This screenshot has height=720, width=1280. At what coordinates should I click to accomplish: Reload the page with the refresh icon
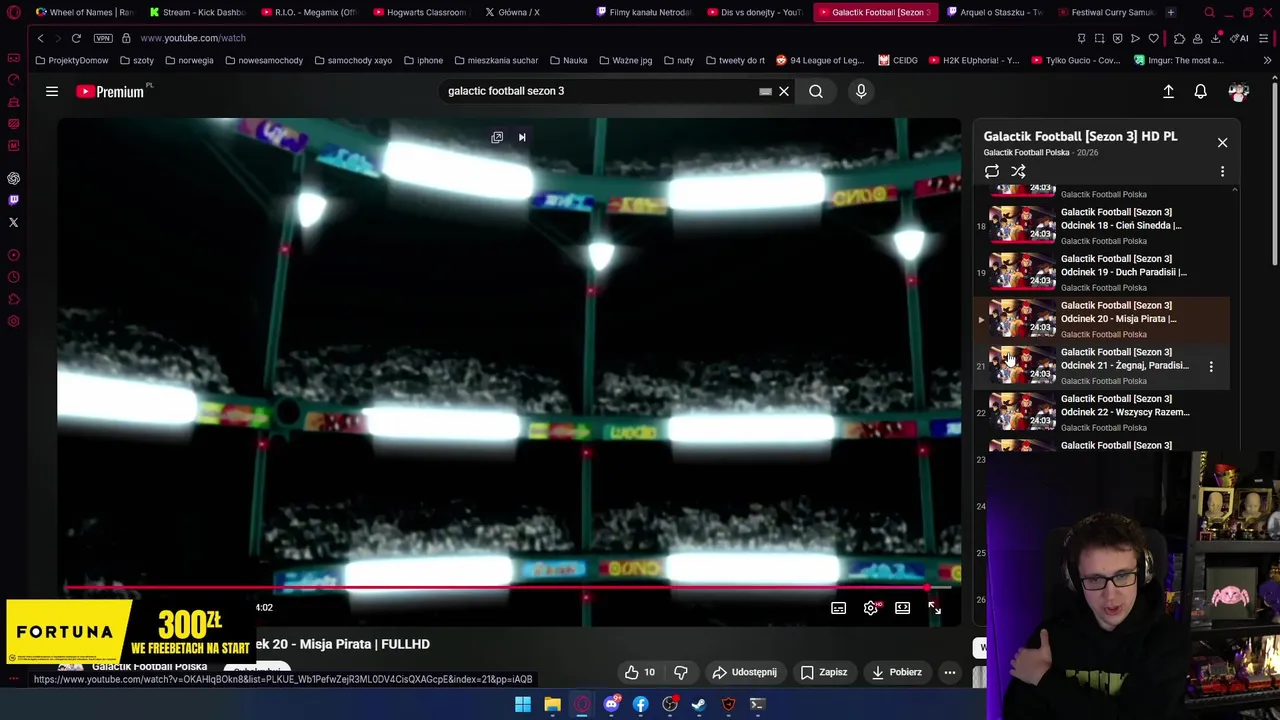coord(76,38)
